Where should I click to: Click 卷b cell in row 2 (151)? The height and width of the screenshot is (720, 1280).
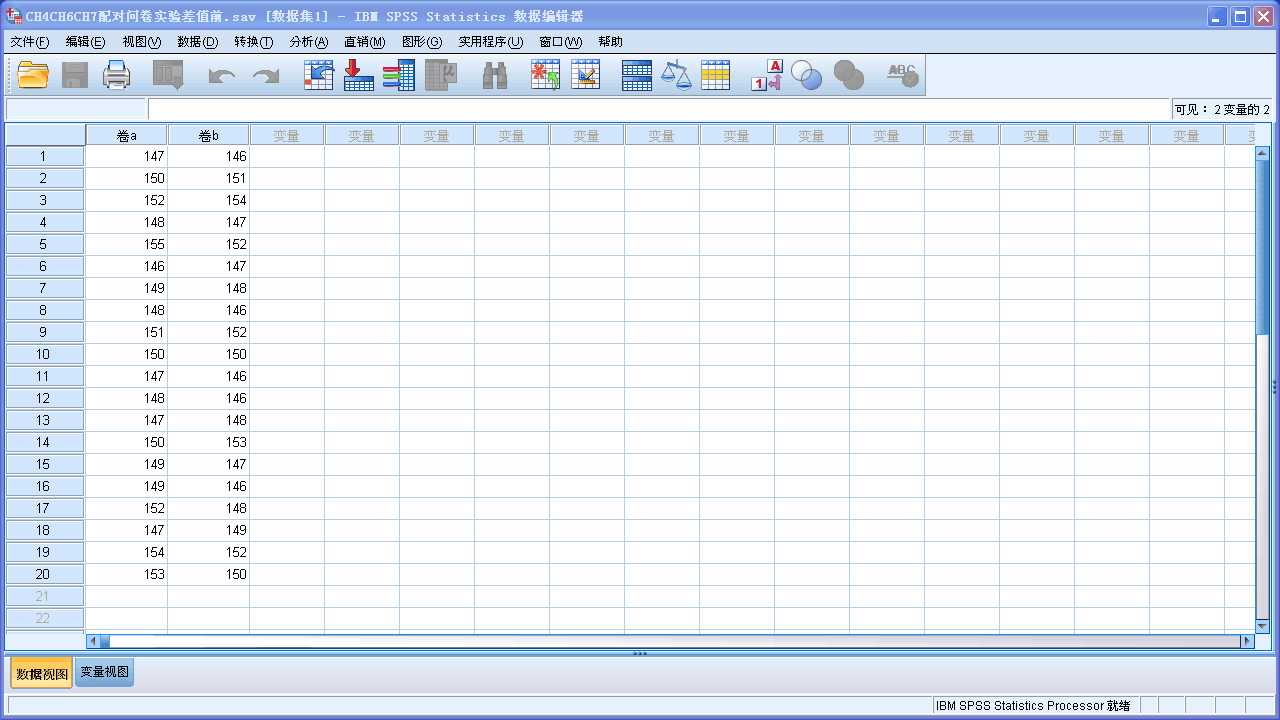208,178
